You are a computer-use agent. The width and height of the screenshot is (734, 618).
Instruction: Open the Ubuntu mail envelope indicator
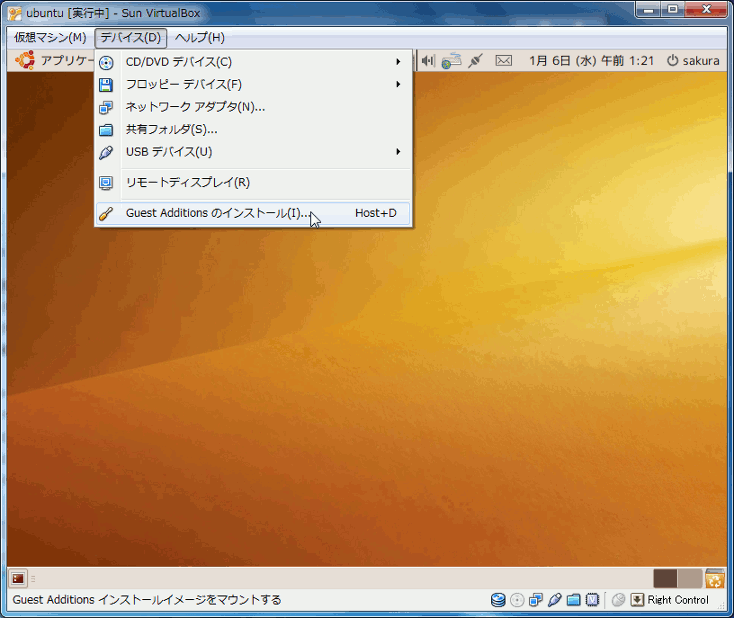point(503,61)
